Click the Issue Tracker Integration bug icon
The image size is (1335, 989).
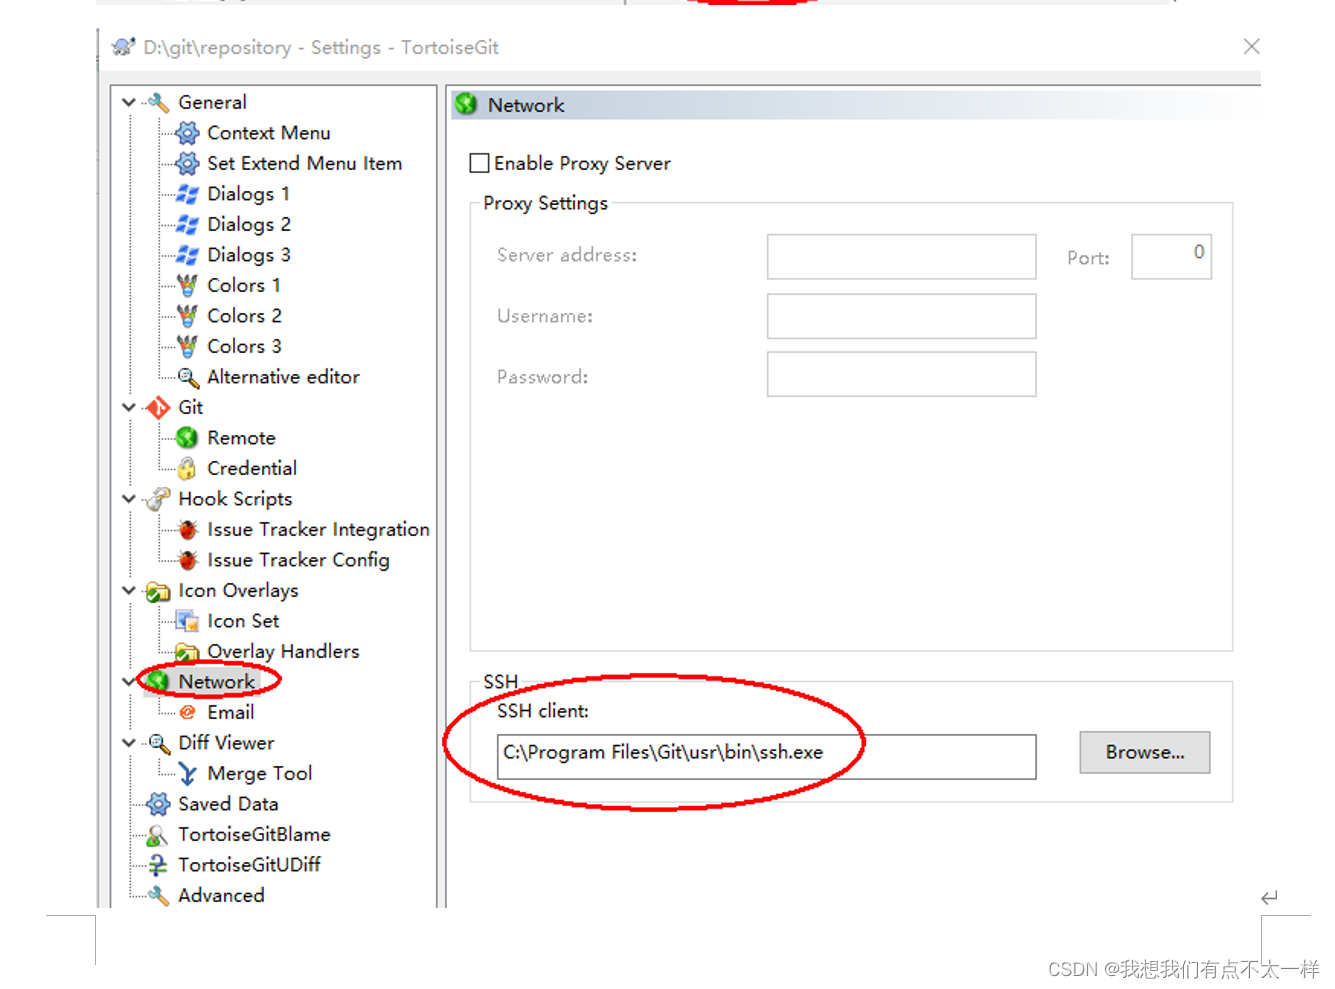point(187,530)
